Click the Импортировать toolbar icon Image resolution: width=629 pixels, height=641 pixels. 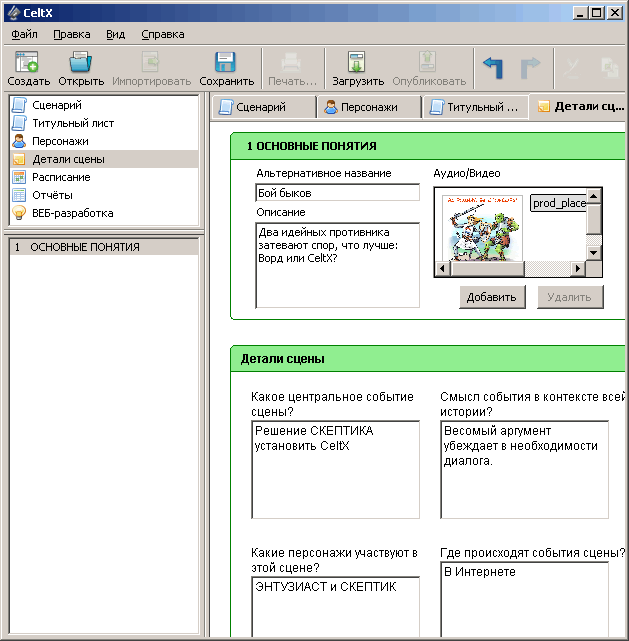pyautogui.click(x=150, y=62)
